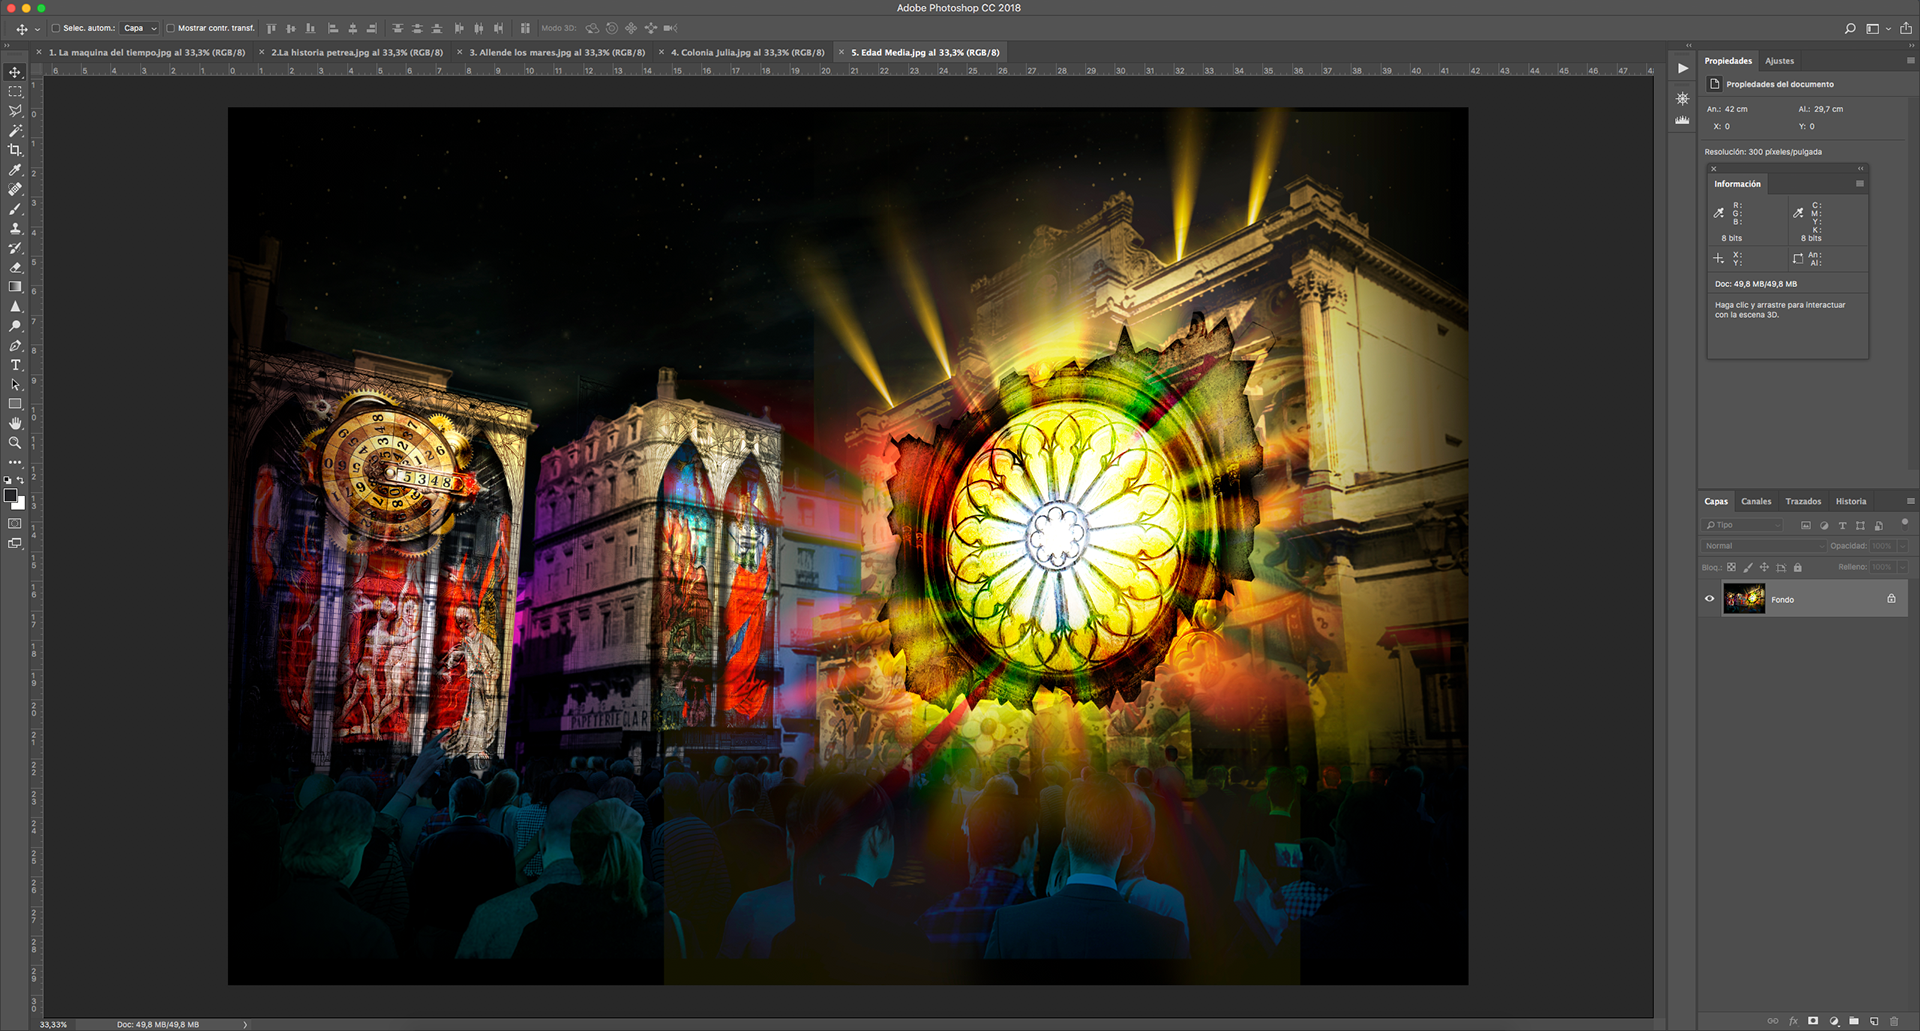Switch to tab 1. La maquina del tiempo.jpg

point(146,53)
